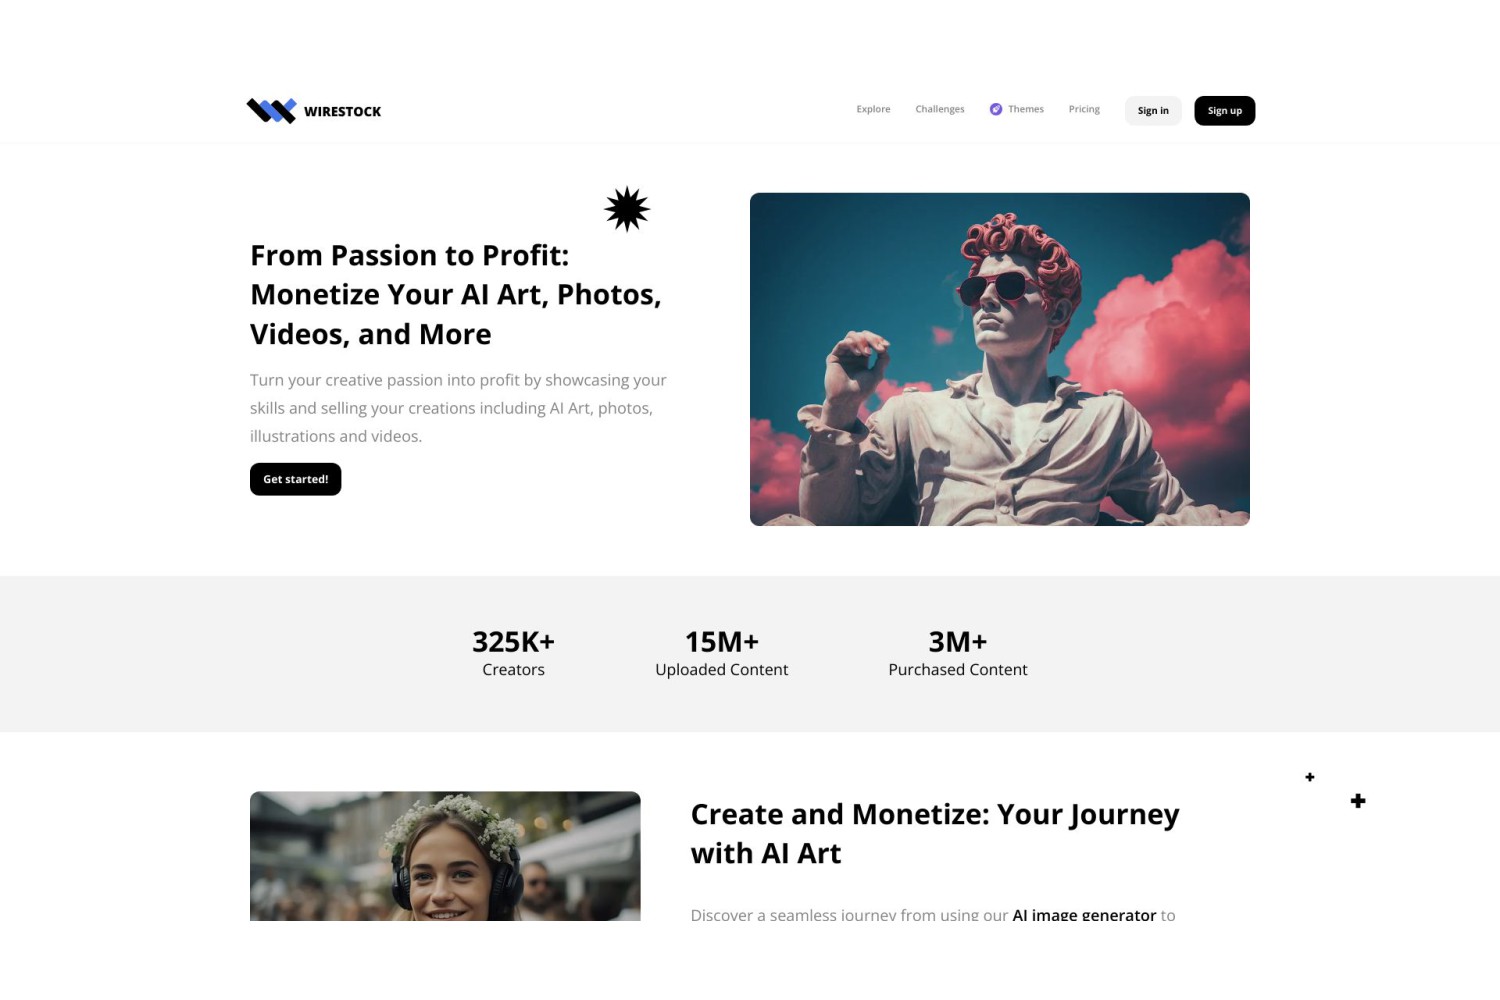
Task: Open the statue with sunglasses image
Action: tap(1000, 359)
